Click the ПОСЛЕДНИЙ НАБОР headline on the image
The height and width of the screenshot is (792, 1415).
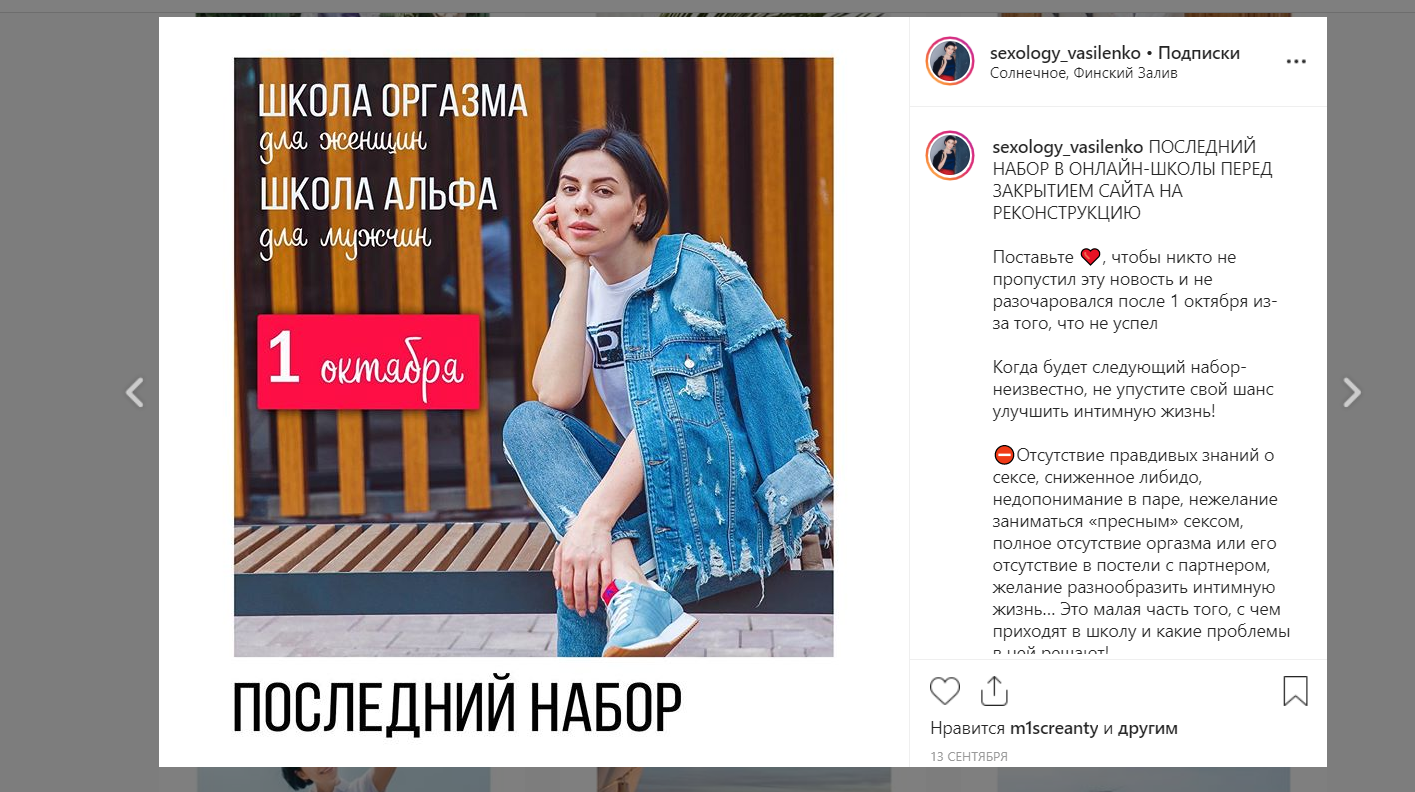457,708
